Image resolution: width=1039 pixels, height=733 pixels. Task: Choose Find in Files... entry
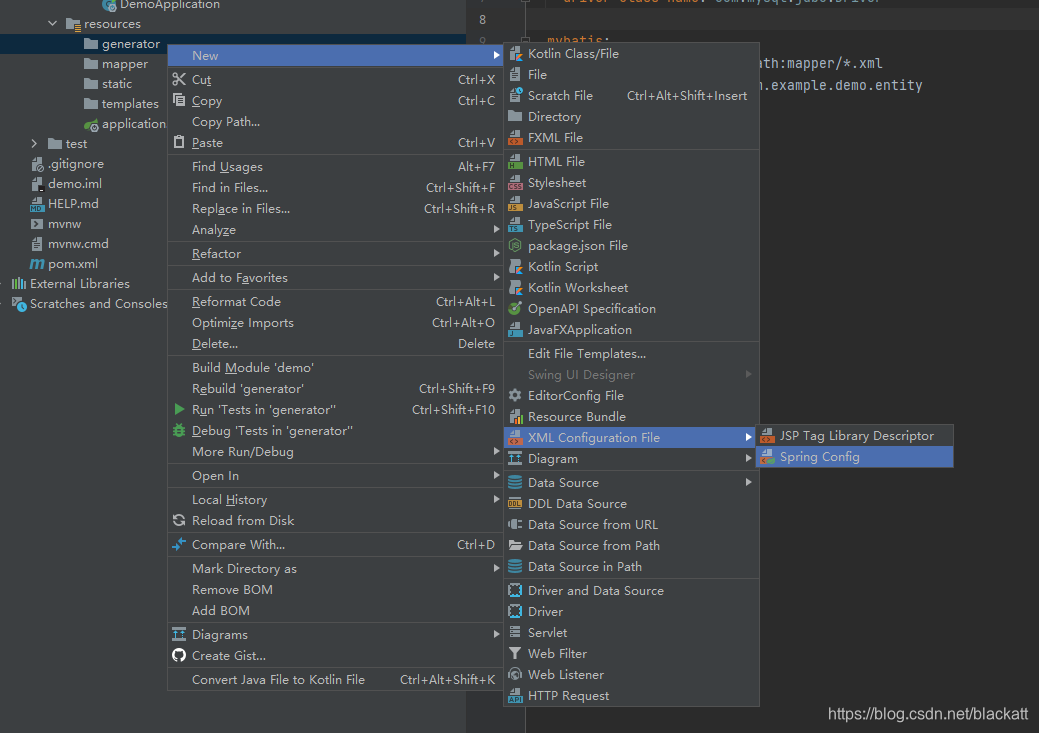[x=335, y=188]
